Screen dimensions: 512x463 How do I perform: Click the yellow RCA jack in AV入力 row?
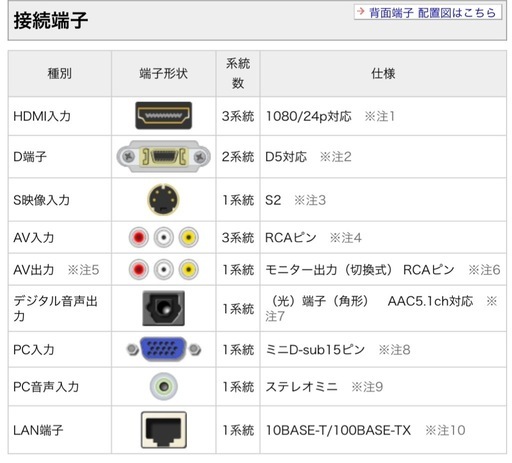(188, 237)
